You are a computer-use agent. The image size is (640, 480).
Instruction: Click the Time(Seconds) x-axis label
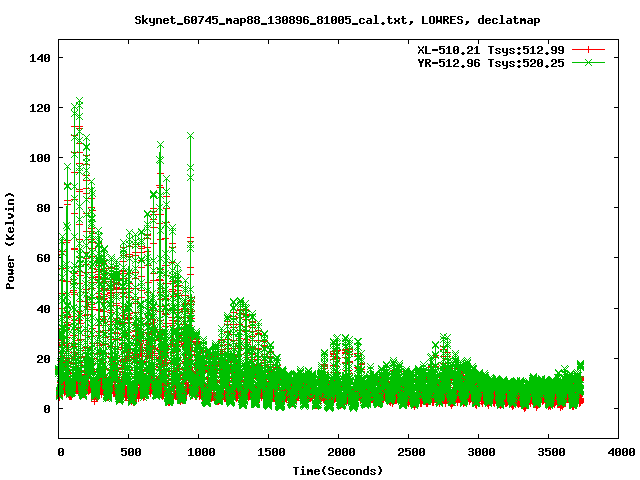338,471
